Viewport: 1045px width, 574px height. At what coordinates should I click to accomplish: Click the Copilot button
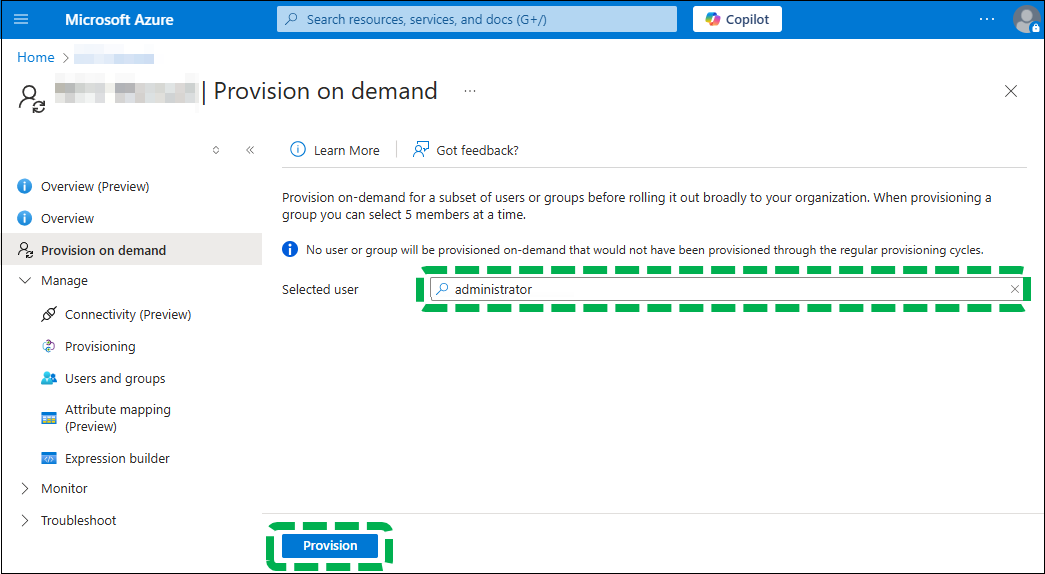coord(737,19)
